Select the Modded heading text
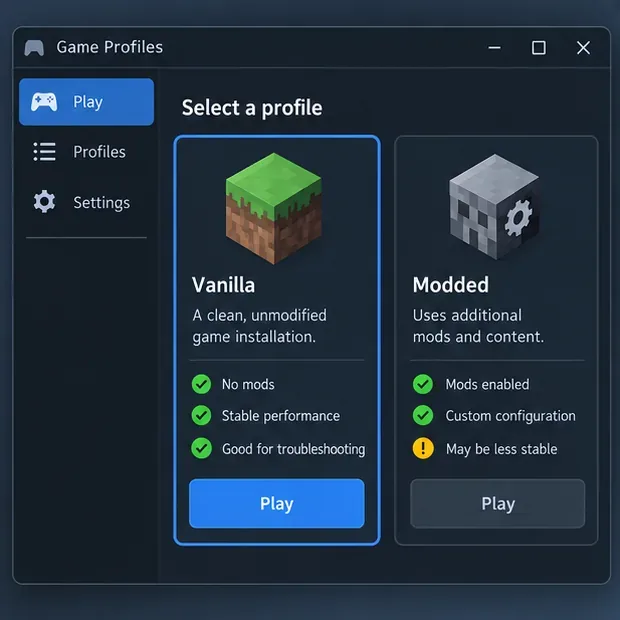 click(x=450, y=285)
